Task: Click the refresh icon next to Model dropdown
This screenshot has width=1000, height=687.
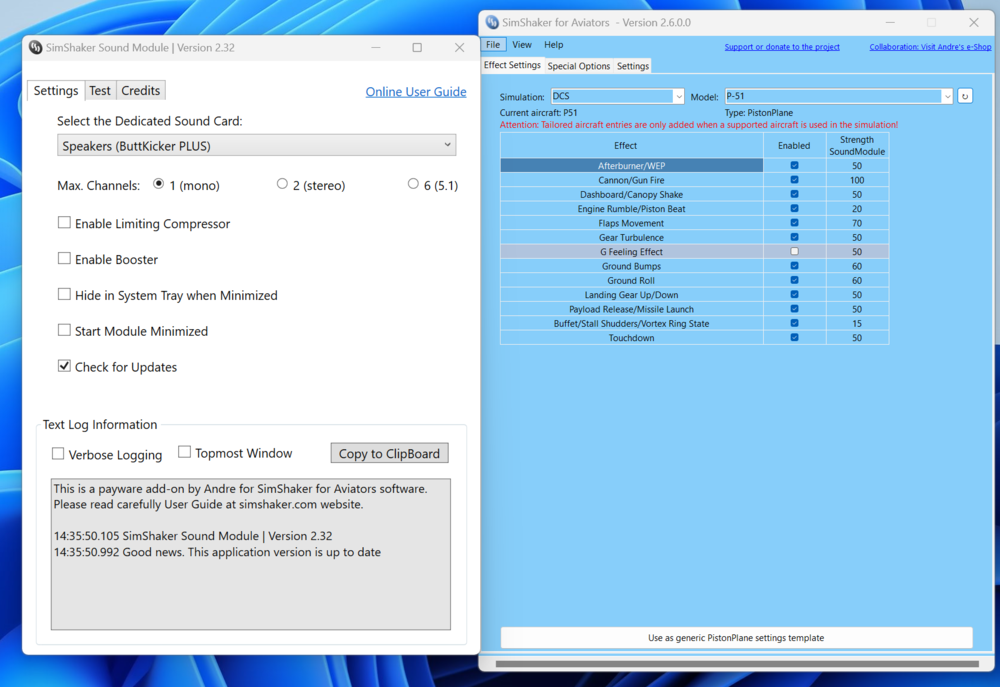Action: click(x=964, y=96)
